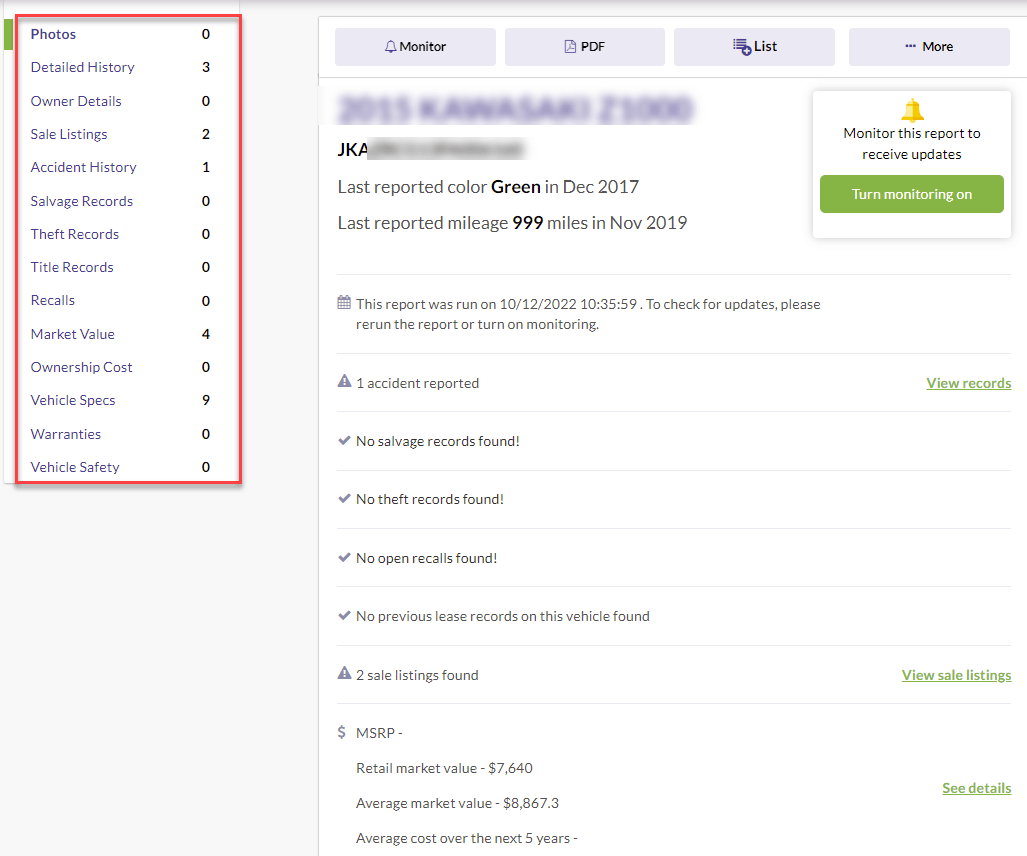Click count 1 next to Accident History
The height and width of the screenshot is (856, 1027).
pyautogui.click(x=206, y=168)
